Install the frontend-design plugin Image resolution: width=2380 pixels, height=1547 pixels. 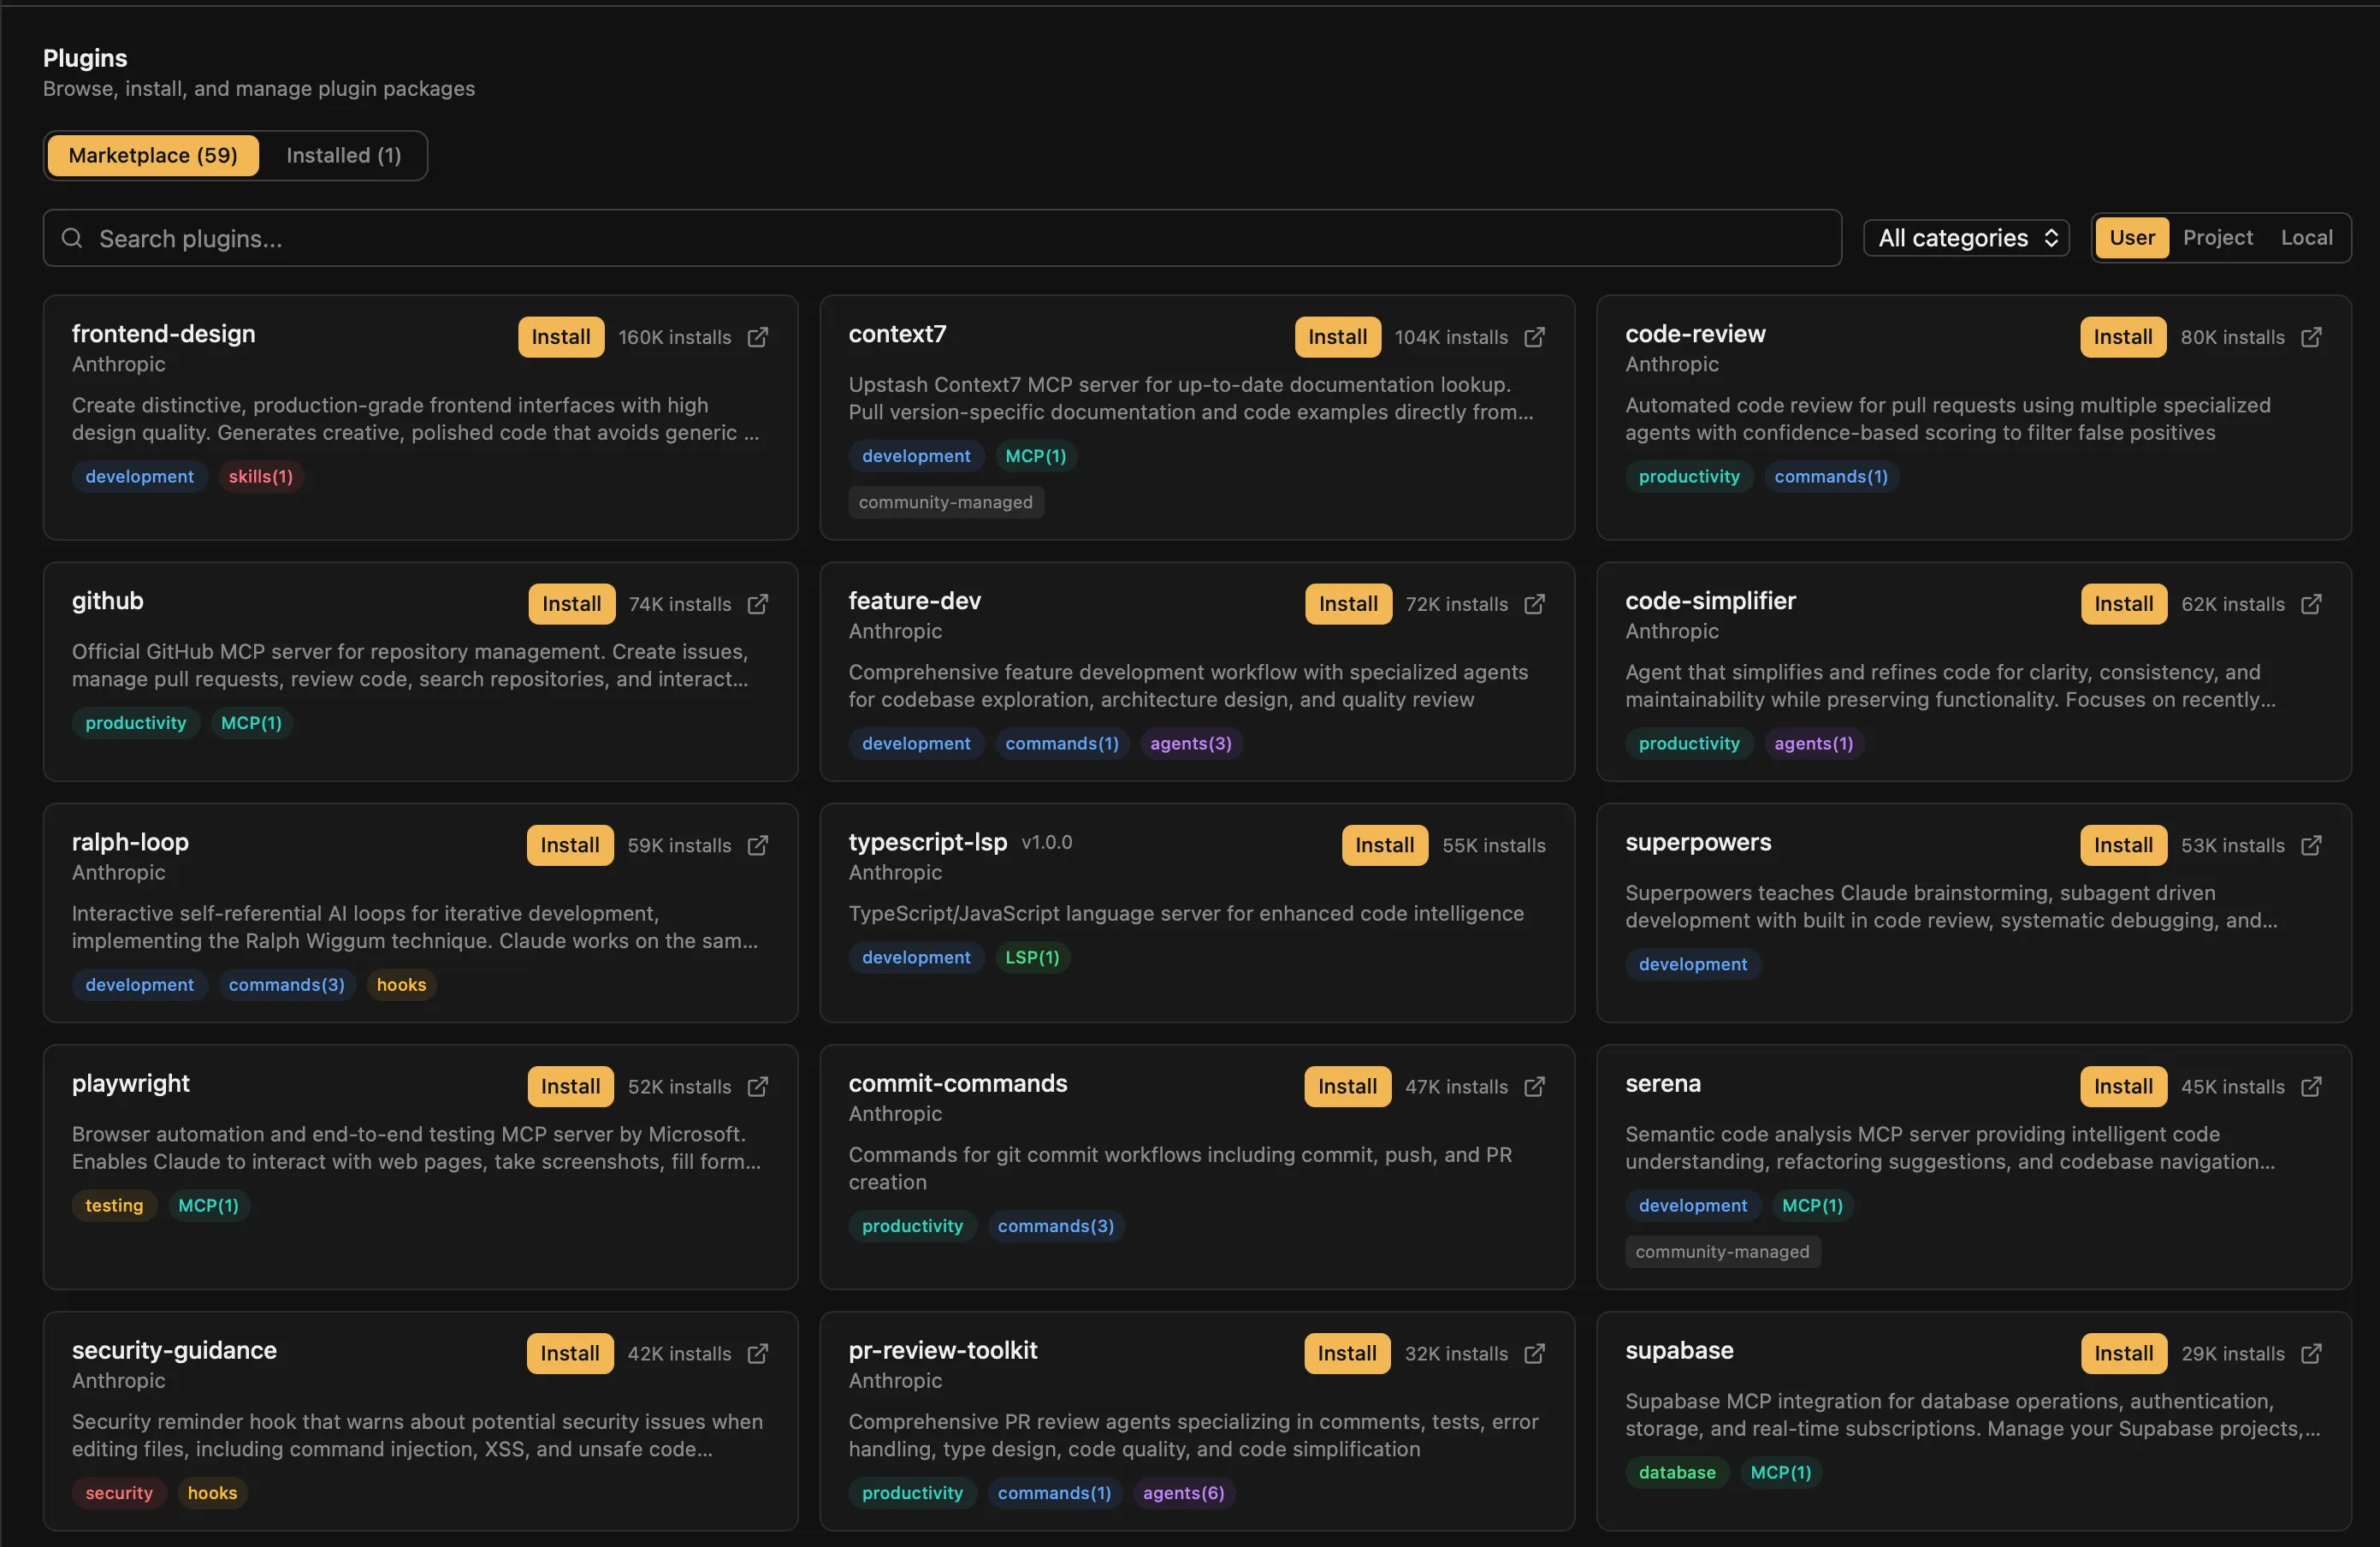(560, 337)
